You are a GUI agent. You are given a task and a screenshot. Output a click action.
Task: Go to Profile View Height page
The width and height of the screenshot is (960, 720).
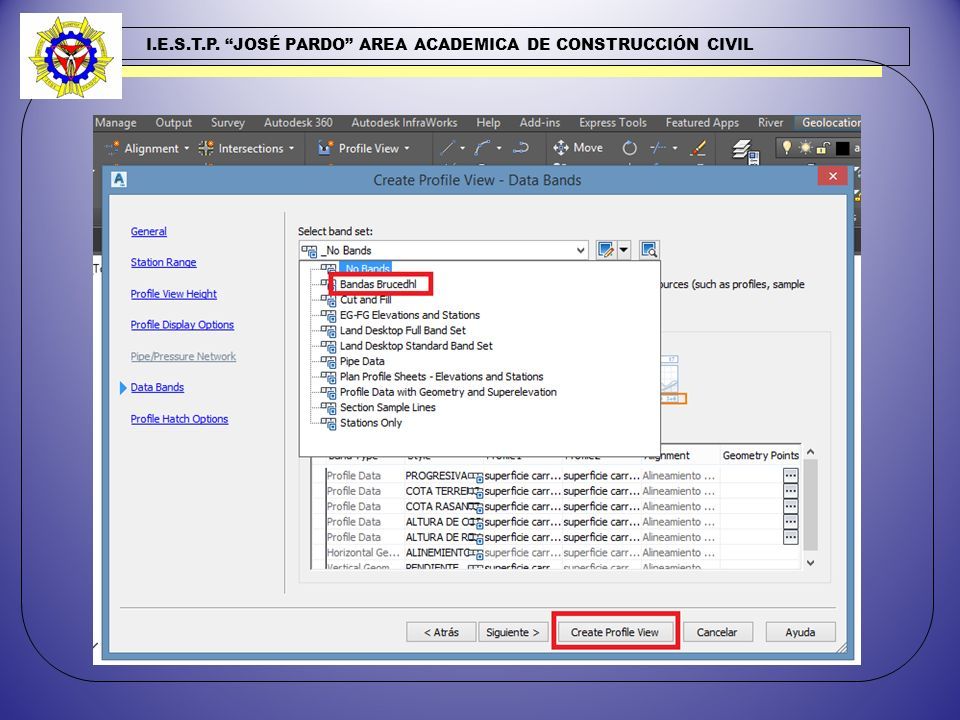tap(174, 294)
